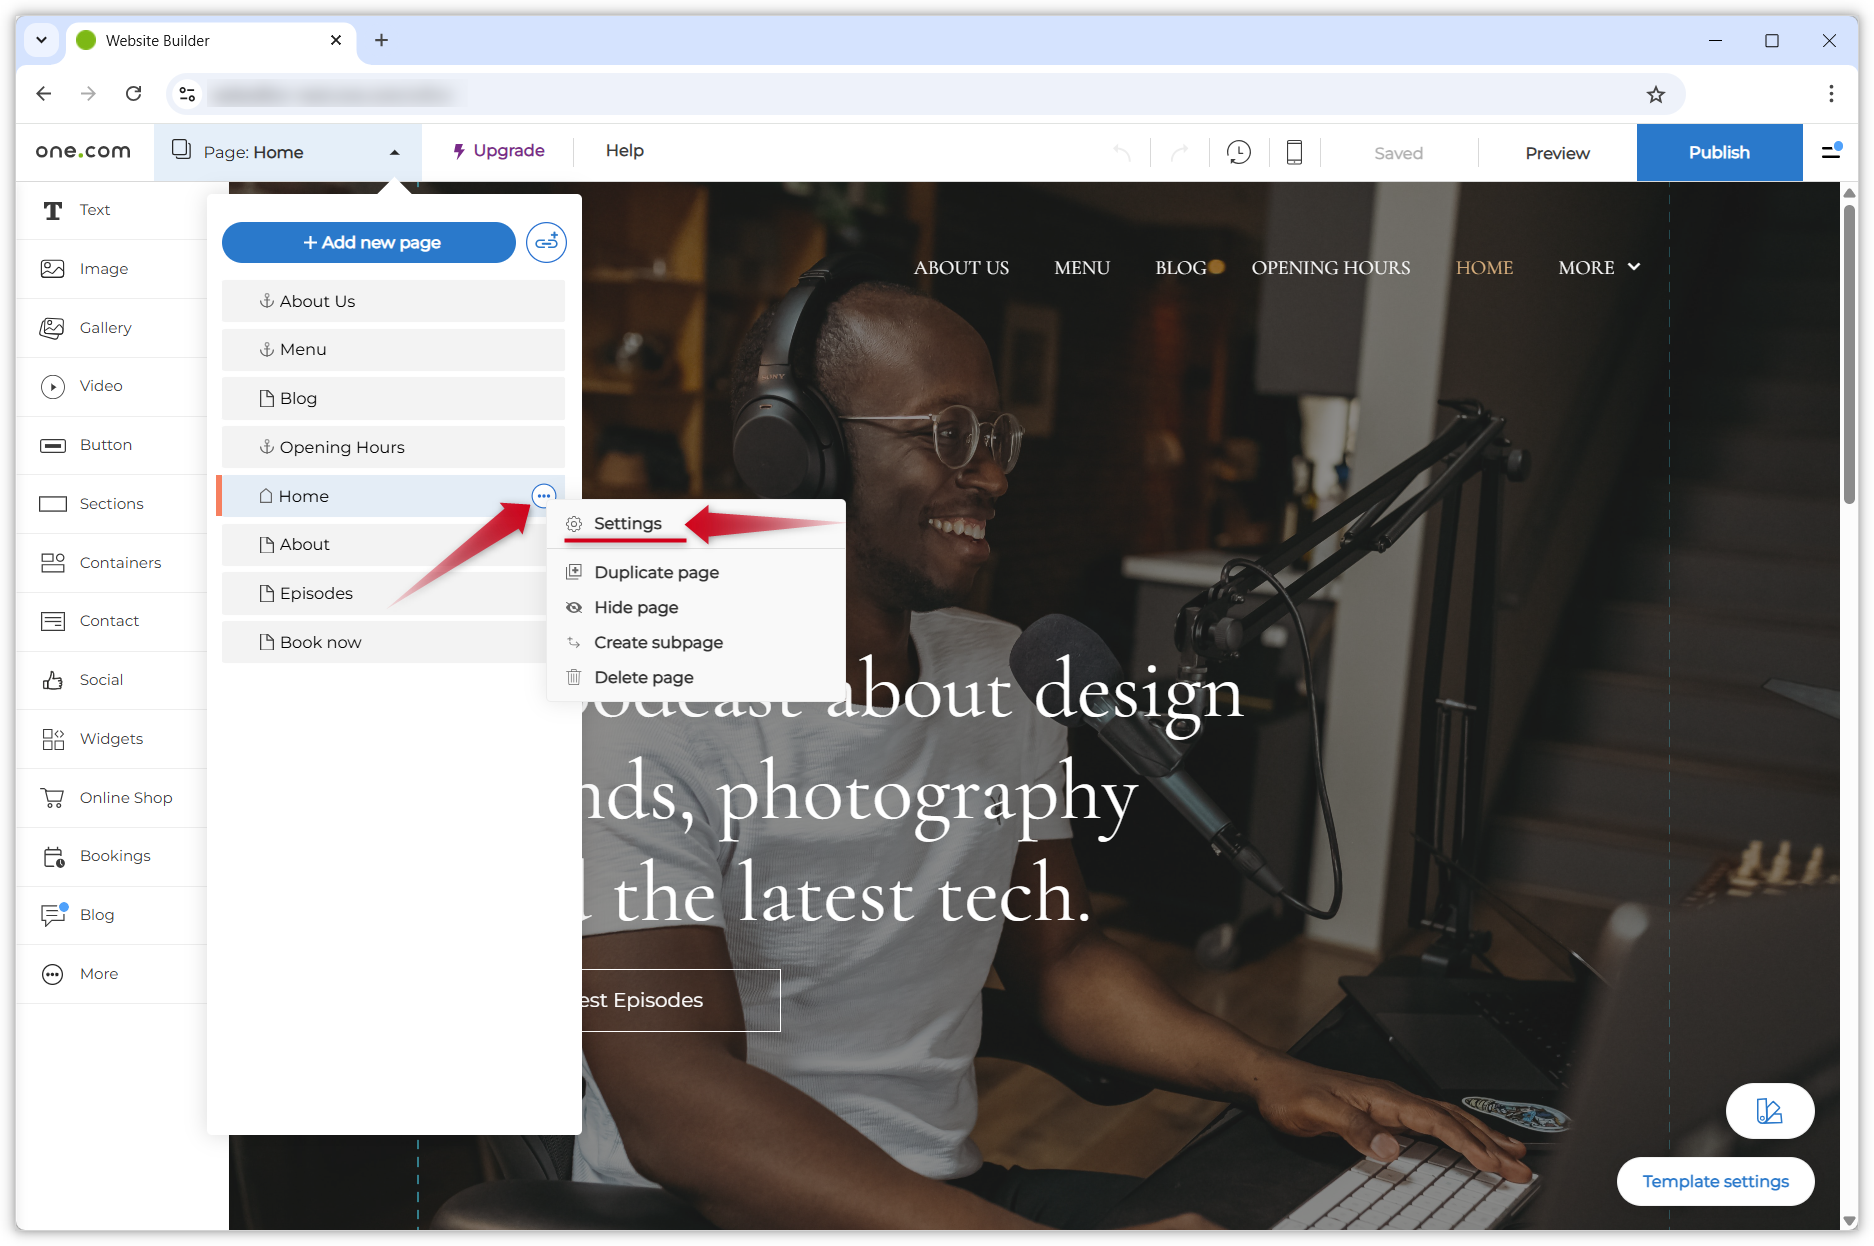Viewport: 1874px width, 1246px height.
Task: Open the Video element panel
Action: pos(100,386)
